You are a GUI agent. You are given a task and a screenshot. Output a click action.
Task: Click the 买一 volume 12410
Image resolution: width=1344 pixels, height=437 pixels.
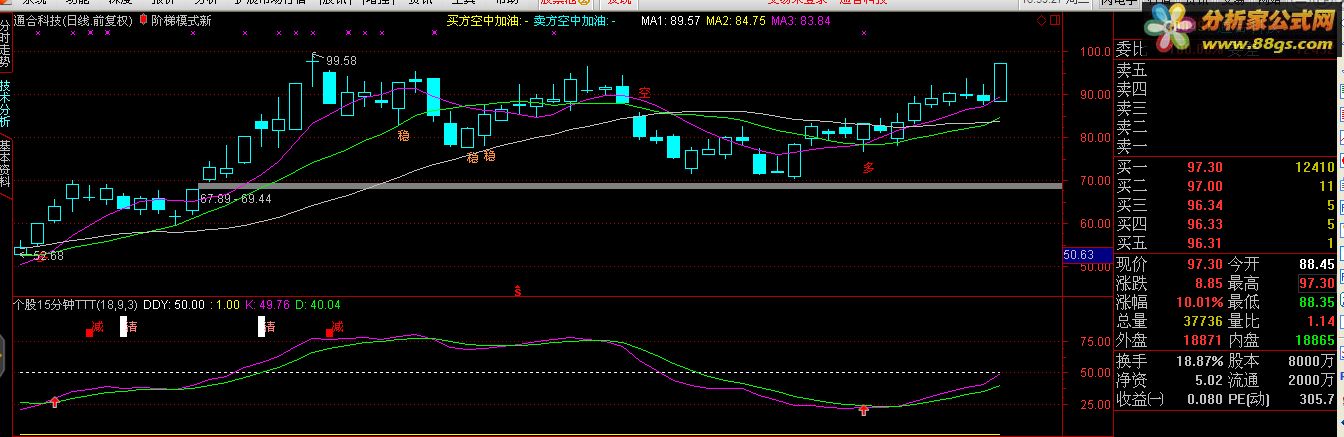(x=1314, y=167)
